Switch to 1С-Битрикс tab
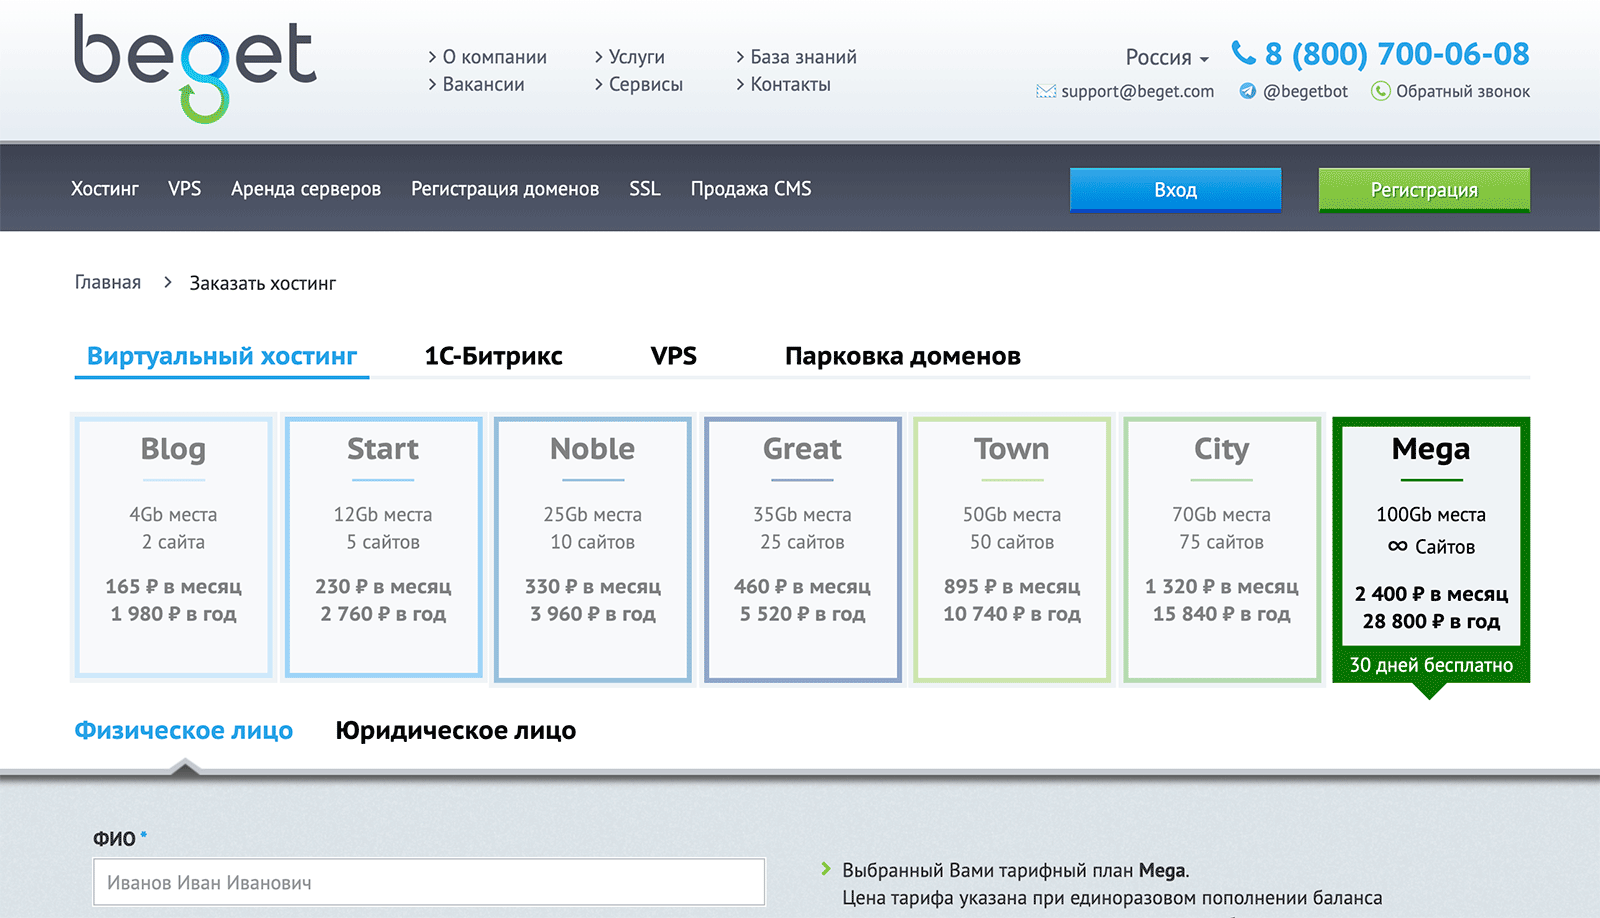The image size is (1600, 918). tap(493, 356)
